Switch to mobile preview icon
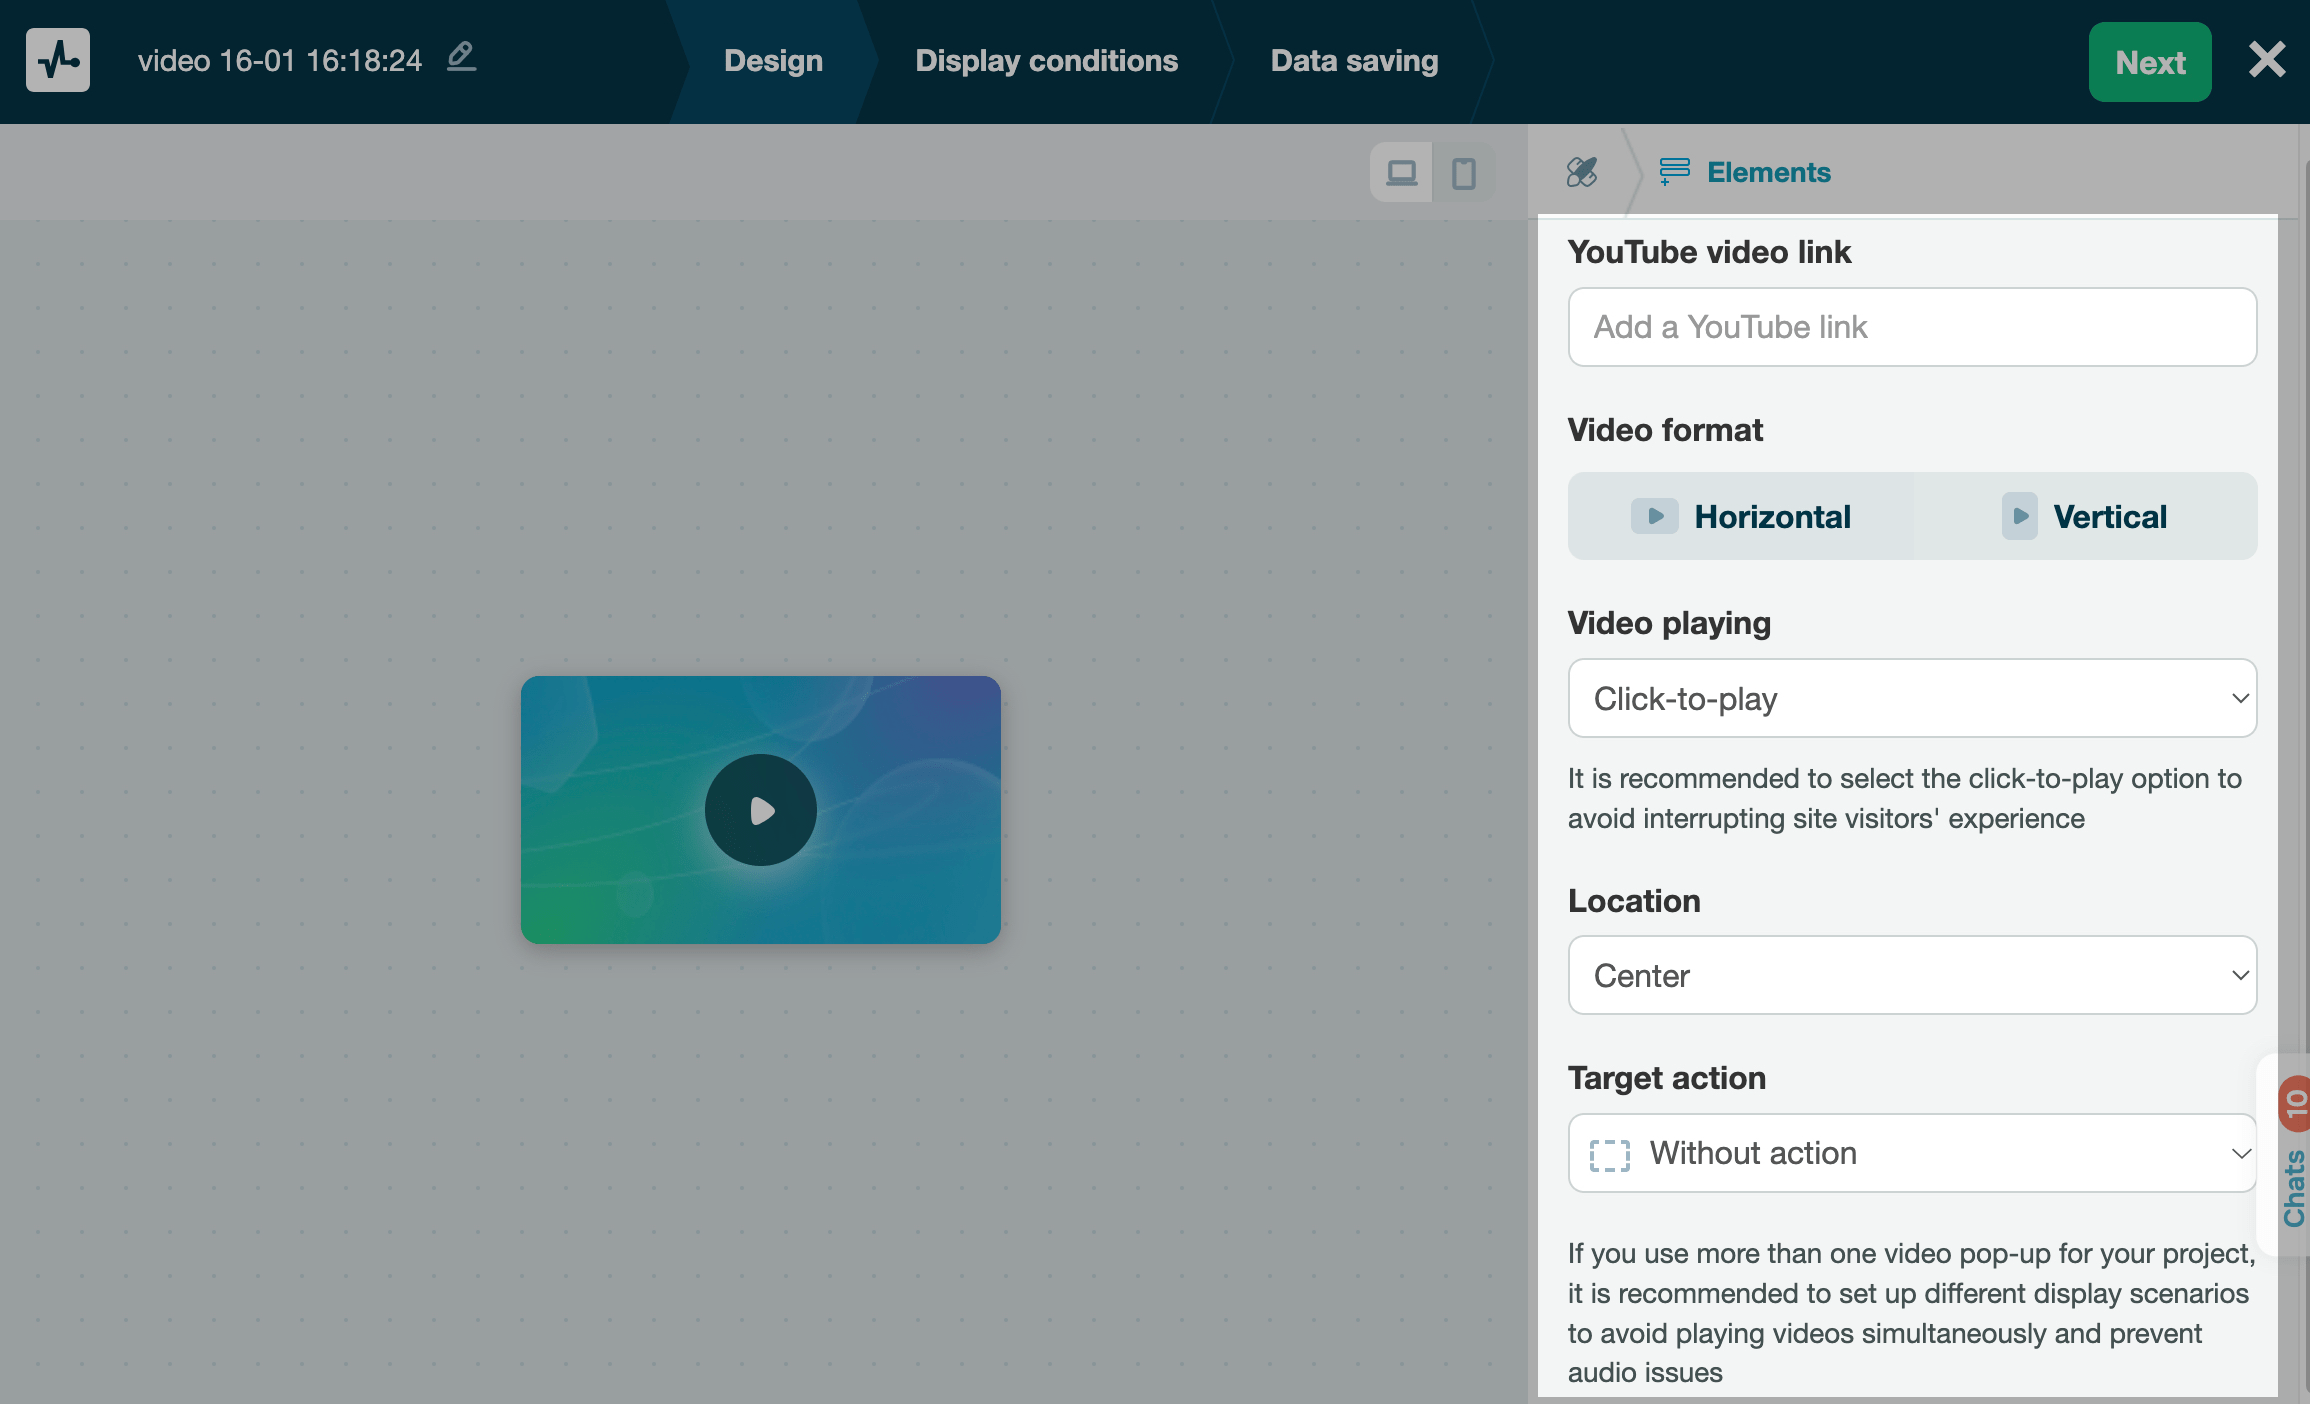Viewport: 2310px width, 1404px height. 1463,173
